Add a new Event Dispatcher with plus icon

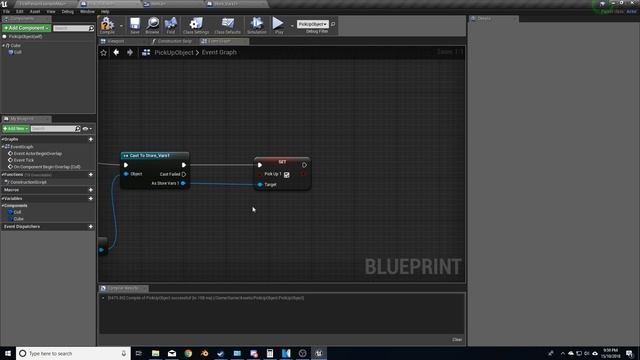[91, 227]
